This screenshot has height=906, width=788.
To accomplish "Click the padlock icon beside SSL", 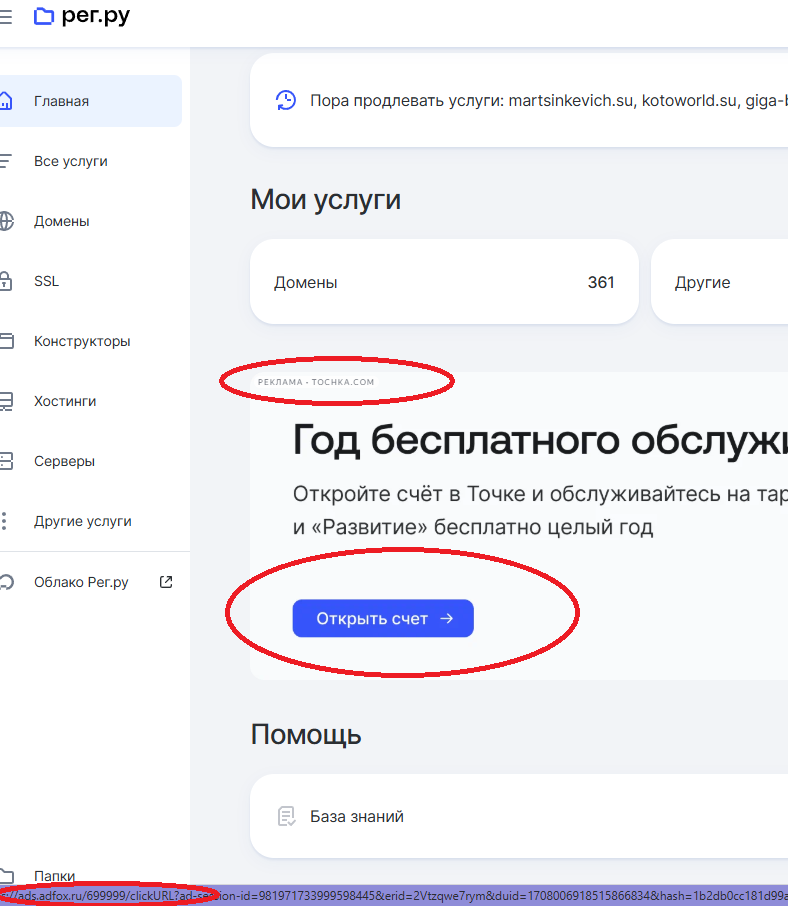I will (x=6, y=281).
